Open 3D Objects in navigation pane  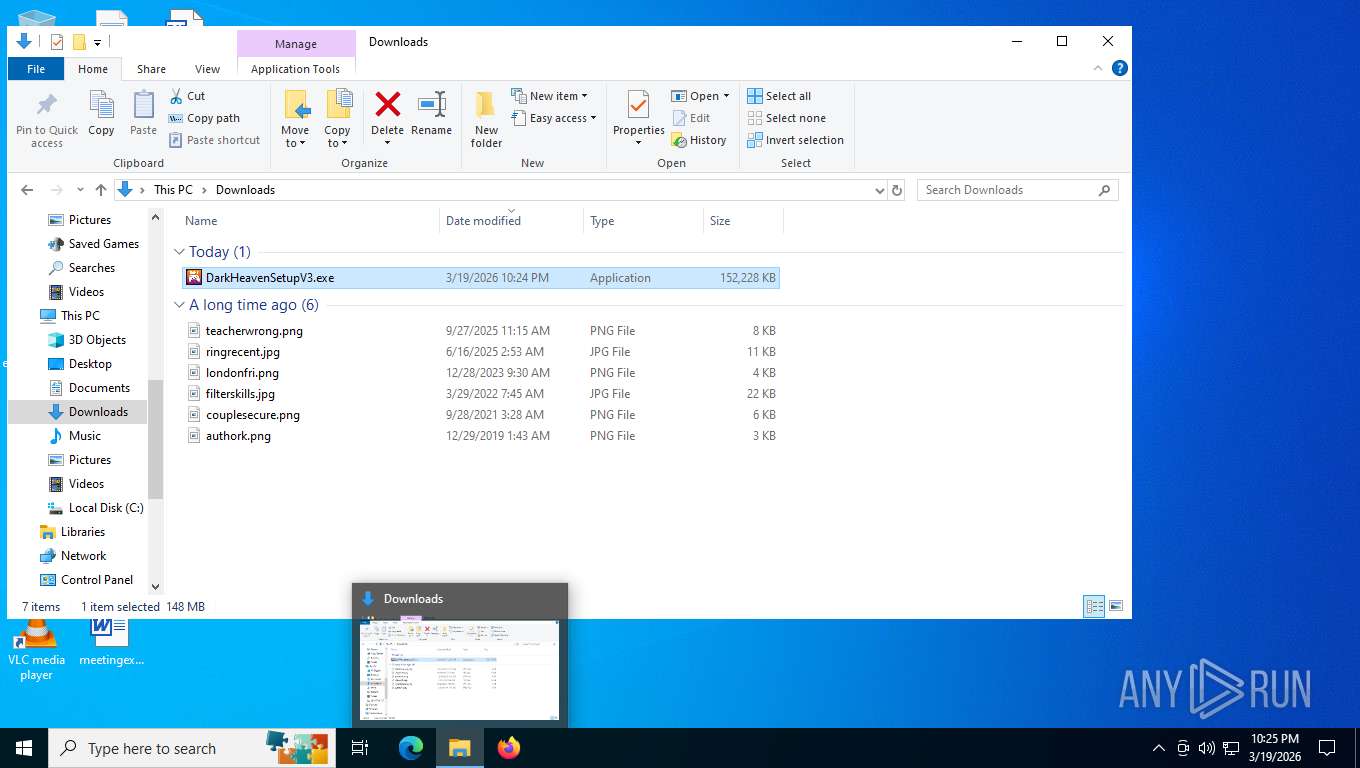[87, 340]
